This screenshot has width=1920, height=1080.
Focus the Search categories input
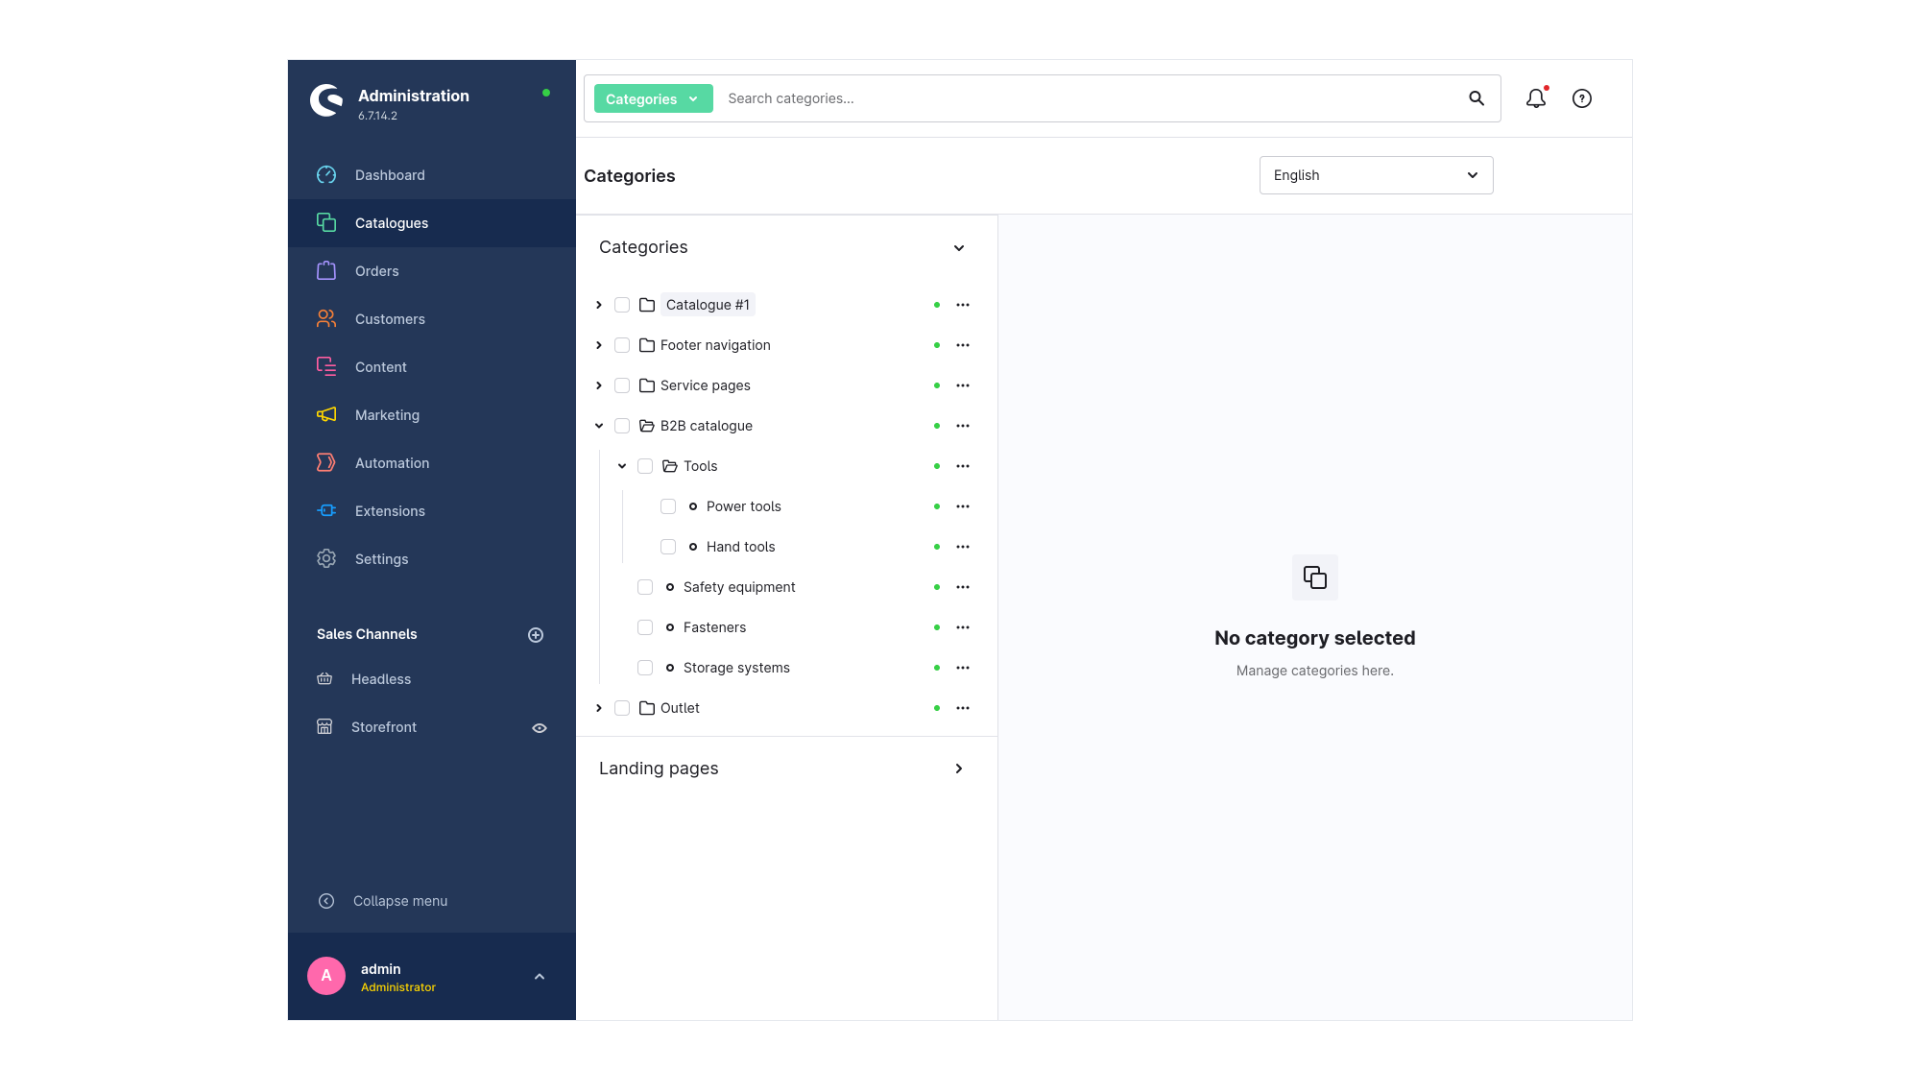pos(1090,98)
